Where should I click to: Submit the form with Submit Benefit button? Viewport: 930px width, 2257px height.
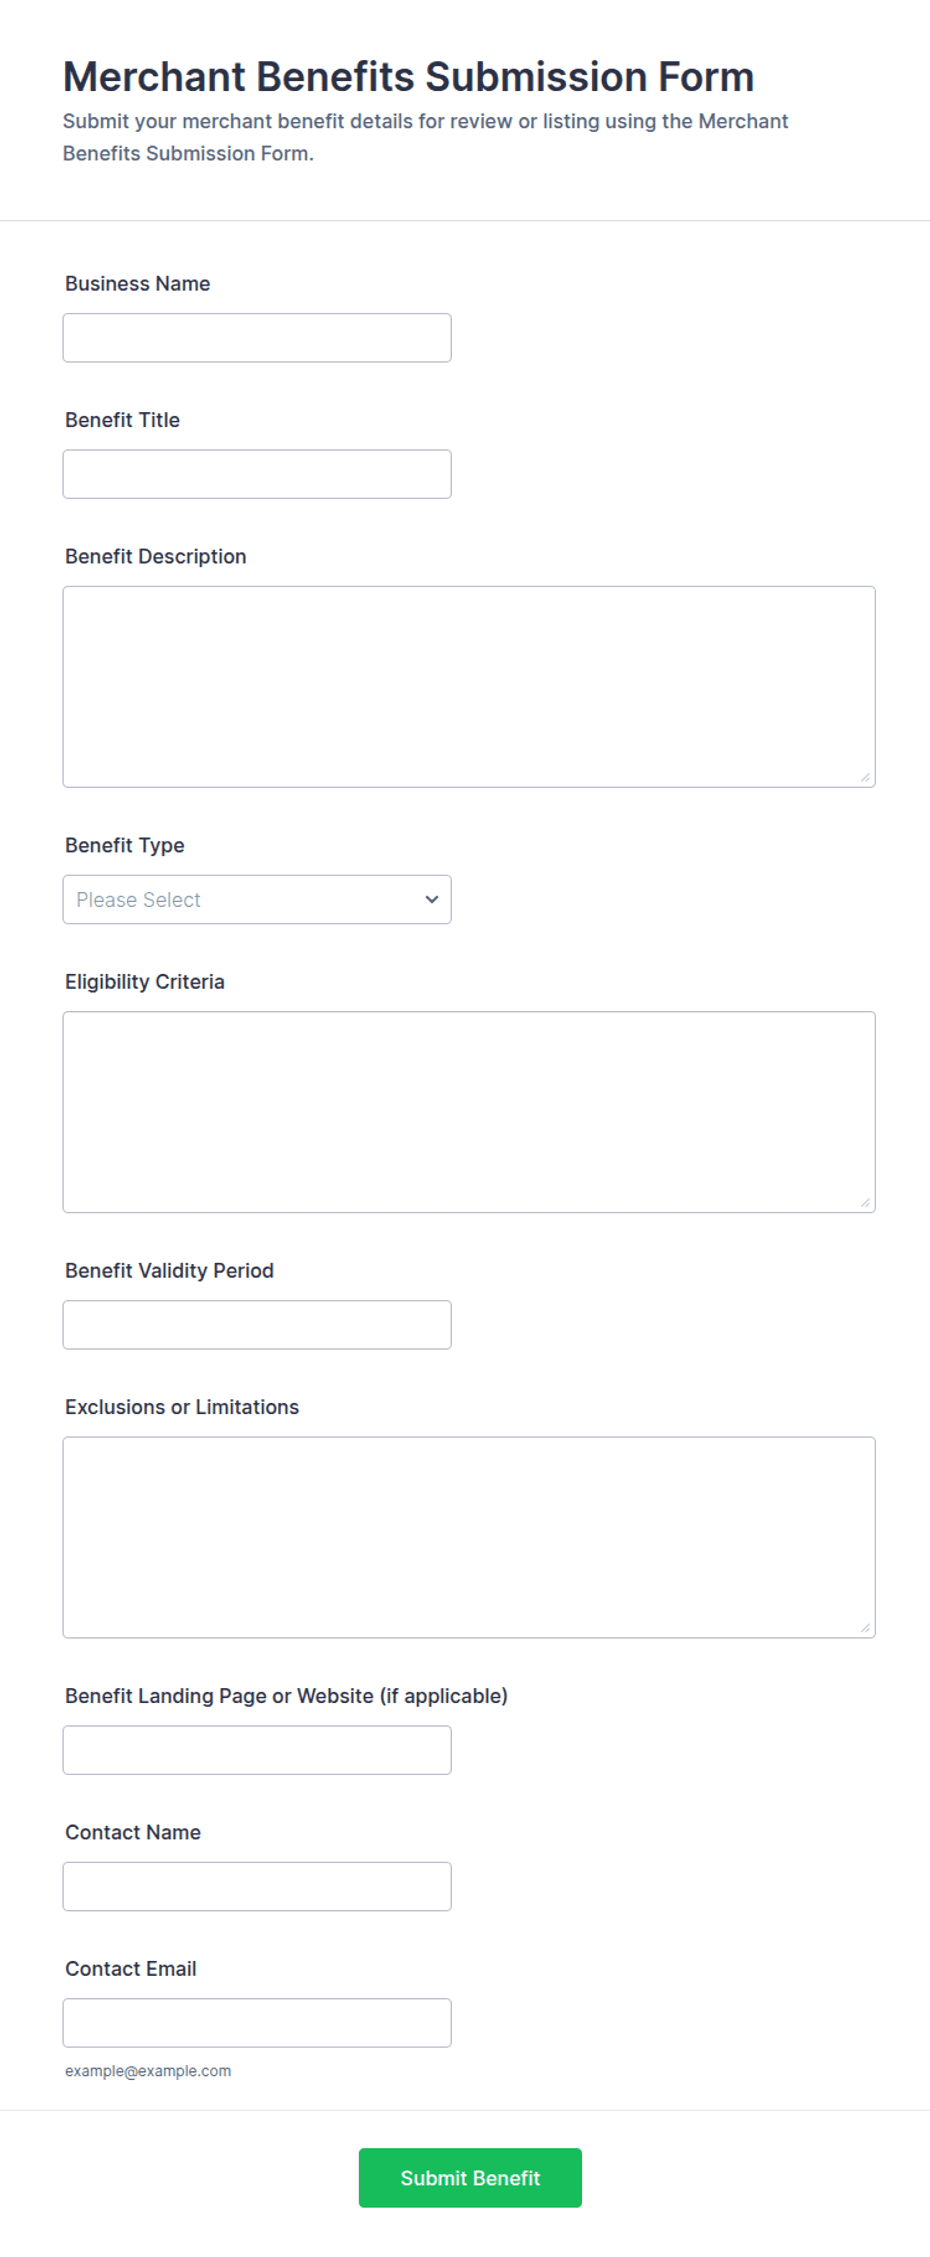(470, 2178)
